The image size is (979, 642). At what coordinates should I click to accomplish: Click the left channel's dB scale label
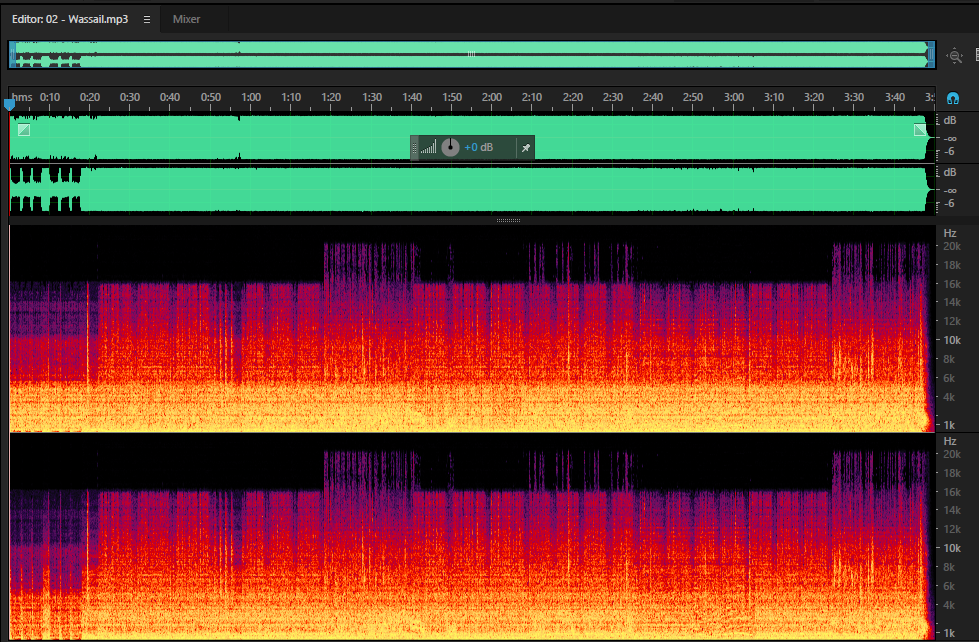950,121
